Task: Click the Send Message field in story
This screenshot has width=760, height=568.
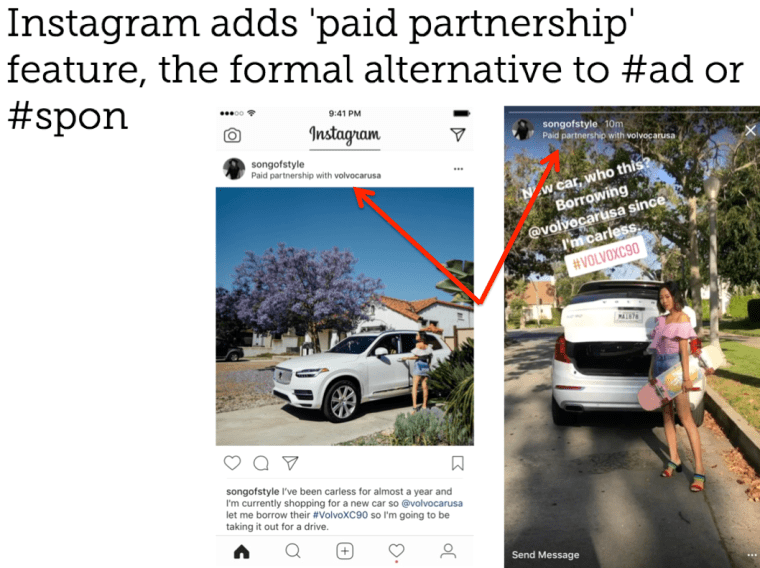Action: [545, 554]
